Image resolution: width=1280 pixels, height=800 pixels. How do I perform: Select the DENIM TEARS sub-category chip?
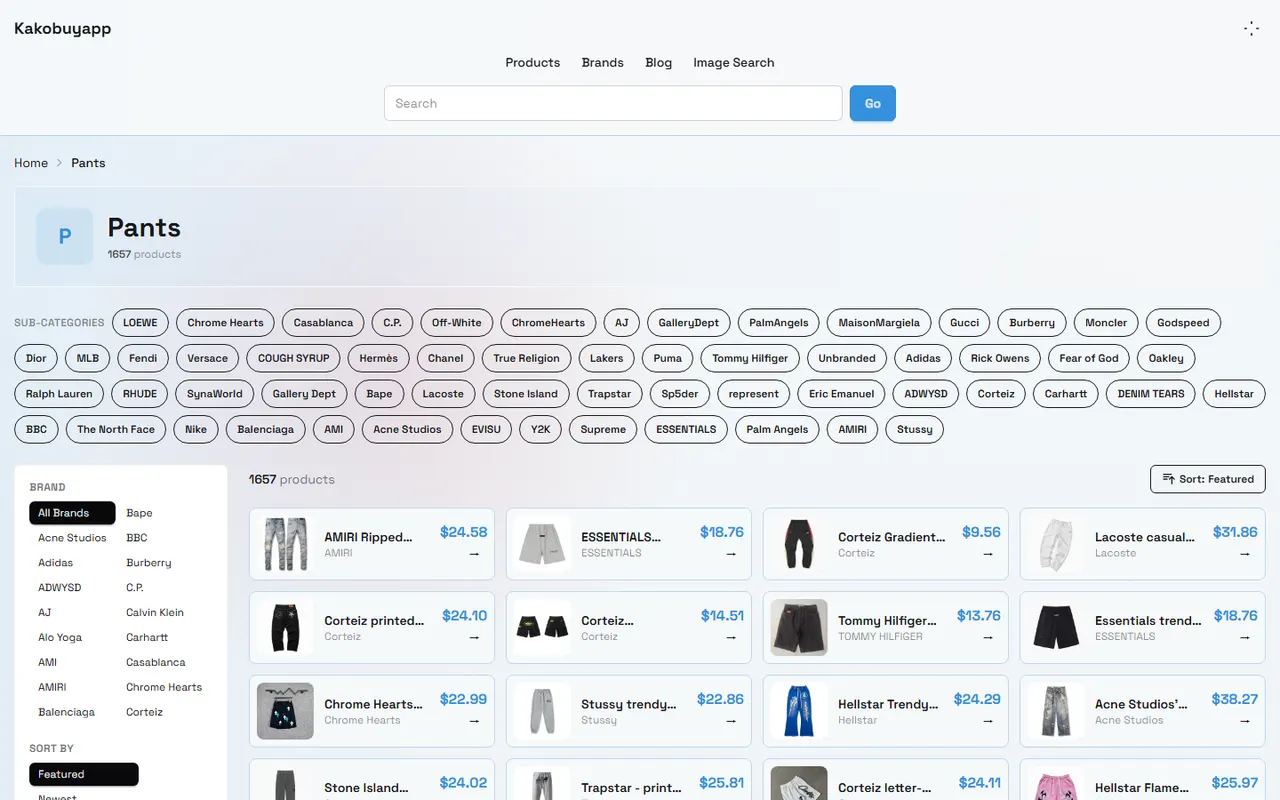point(1151,394)
